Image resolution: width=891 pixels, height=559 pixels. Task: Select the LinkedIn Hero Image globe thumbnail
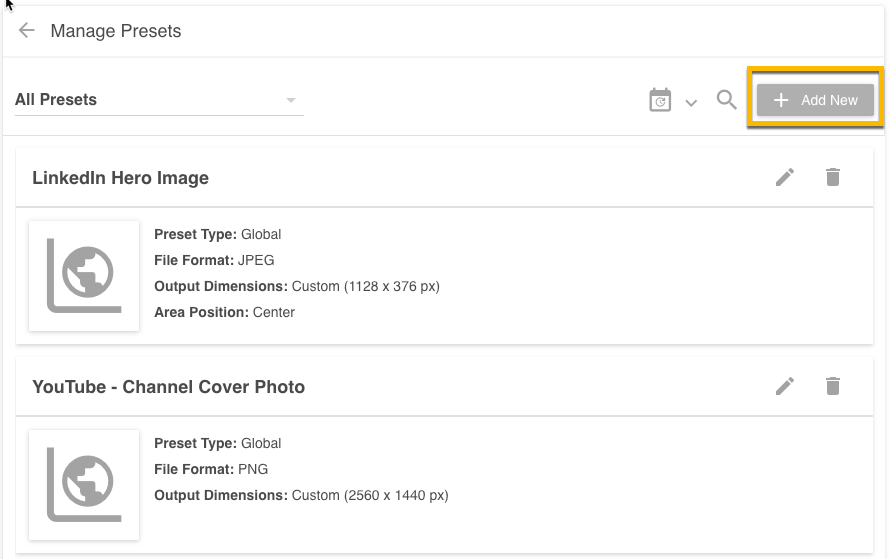point(84,276)
